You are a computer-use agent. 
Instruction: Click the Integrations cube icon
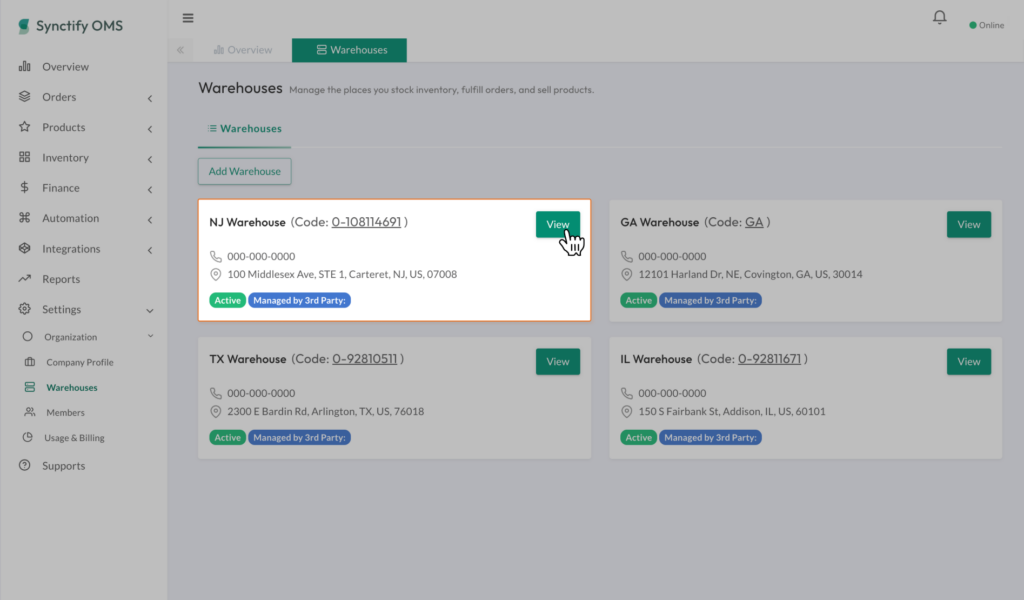tap(25, 248)
